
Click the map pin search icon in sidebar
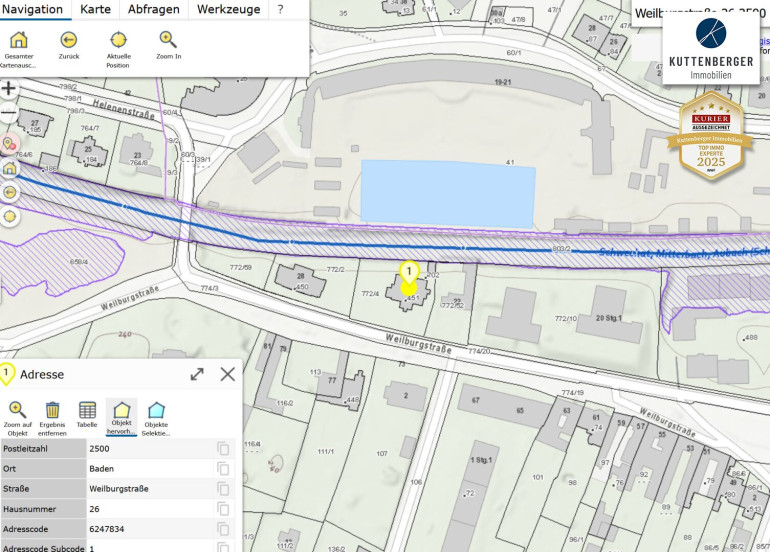[x=10, y=144]
